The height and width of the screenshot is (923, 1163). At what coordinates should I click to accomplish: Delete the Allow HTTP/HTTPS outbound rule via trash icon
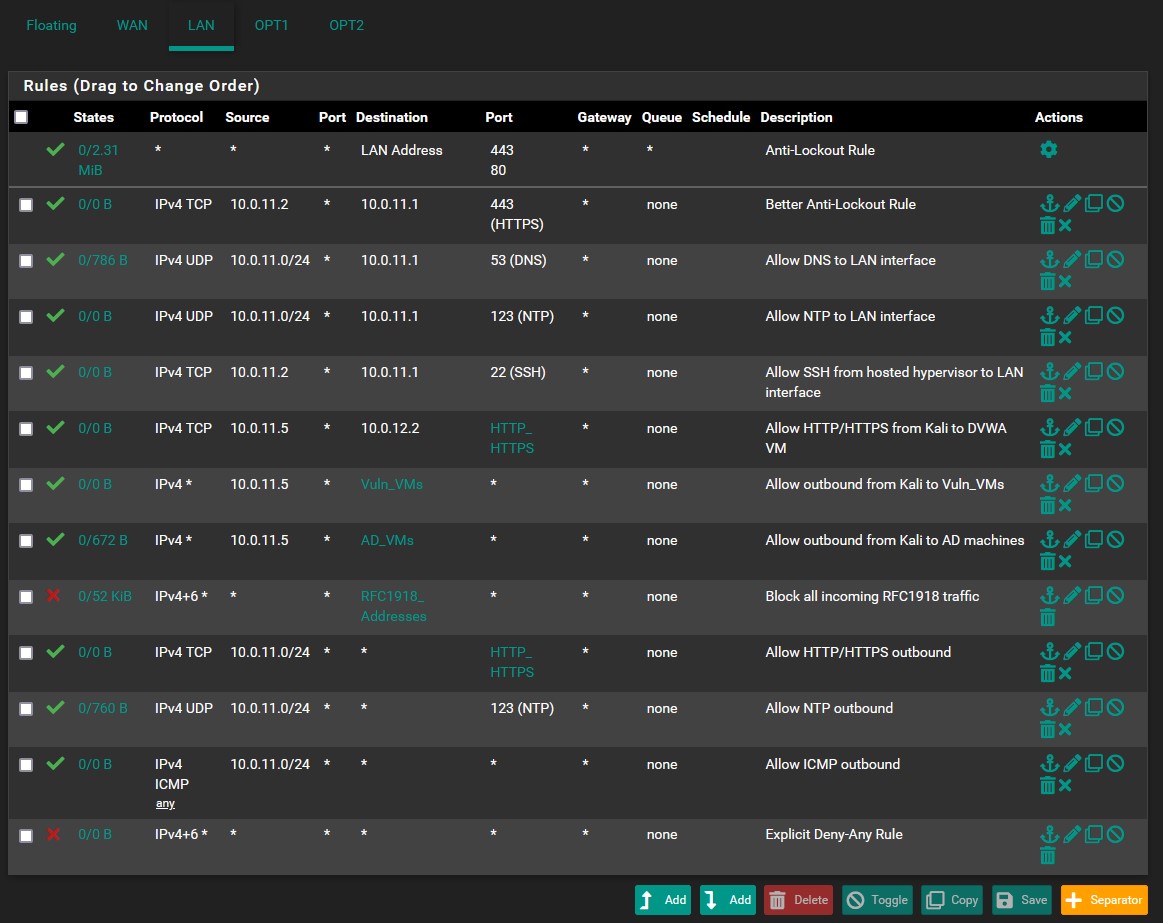(x=1047, y=674)
